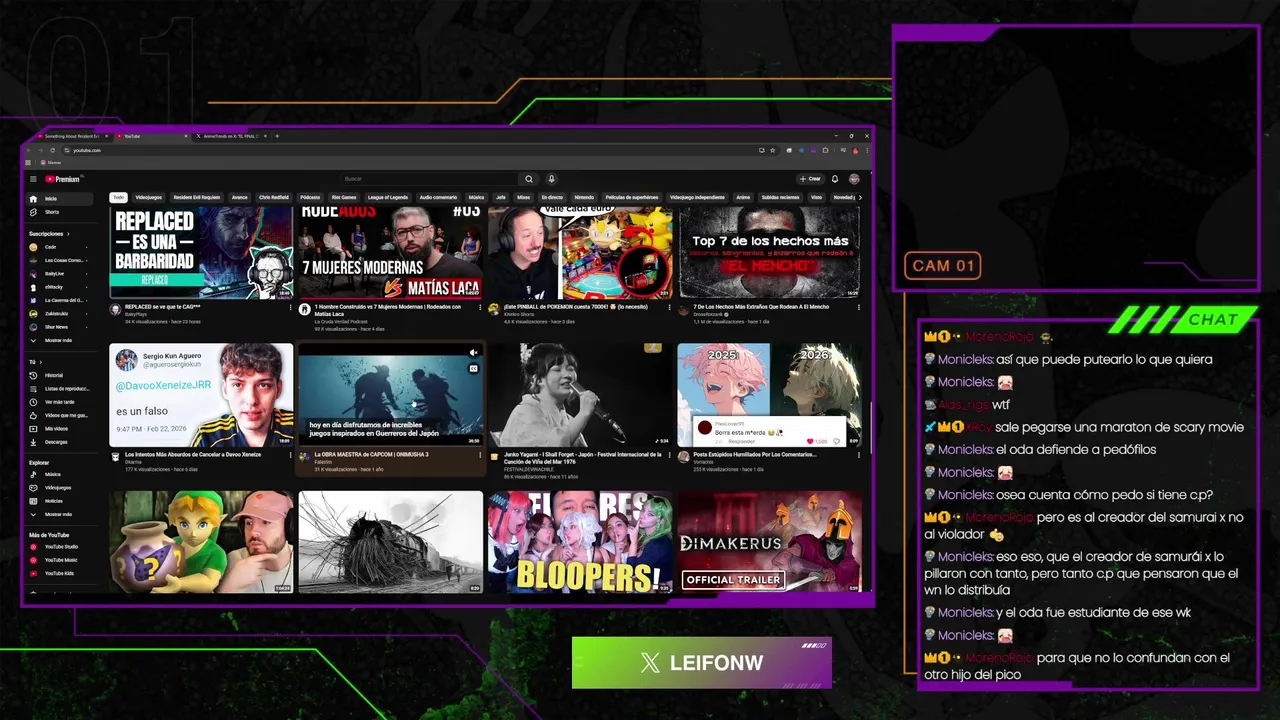Open Shorts from the sidebar
Image resolution: width=1280 pixels, height=720 pixels.
pyautogui.click(x=59, y=212)
